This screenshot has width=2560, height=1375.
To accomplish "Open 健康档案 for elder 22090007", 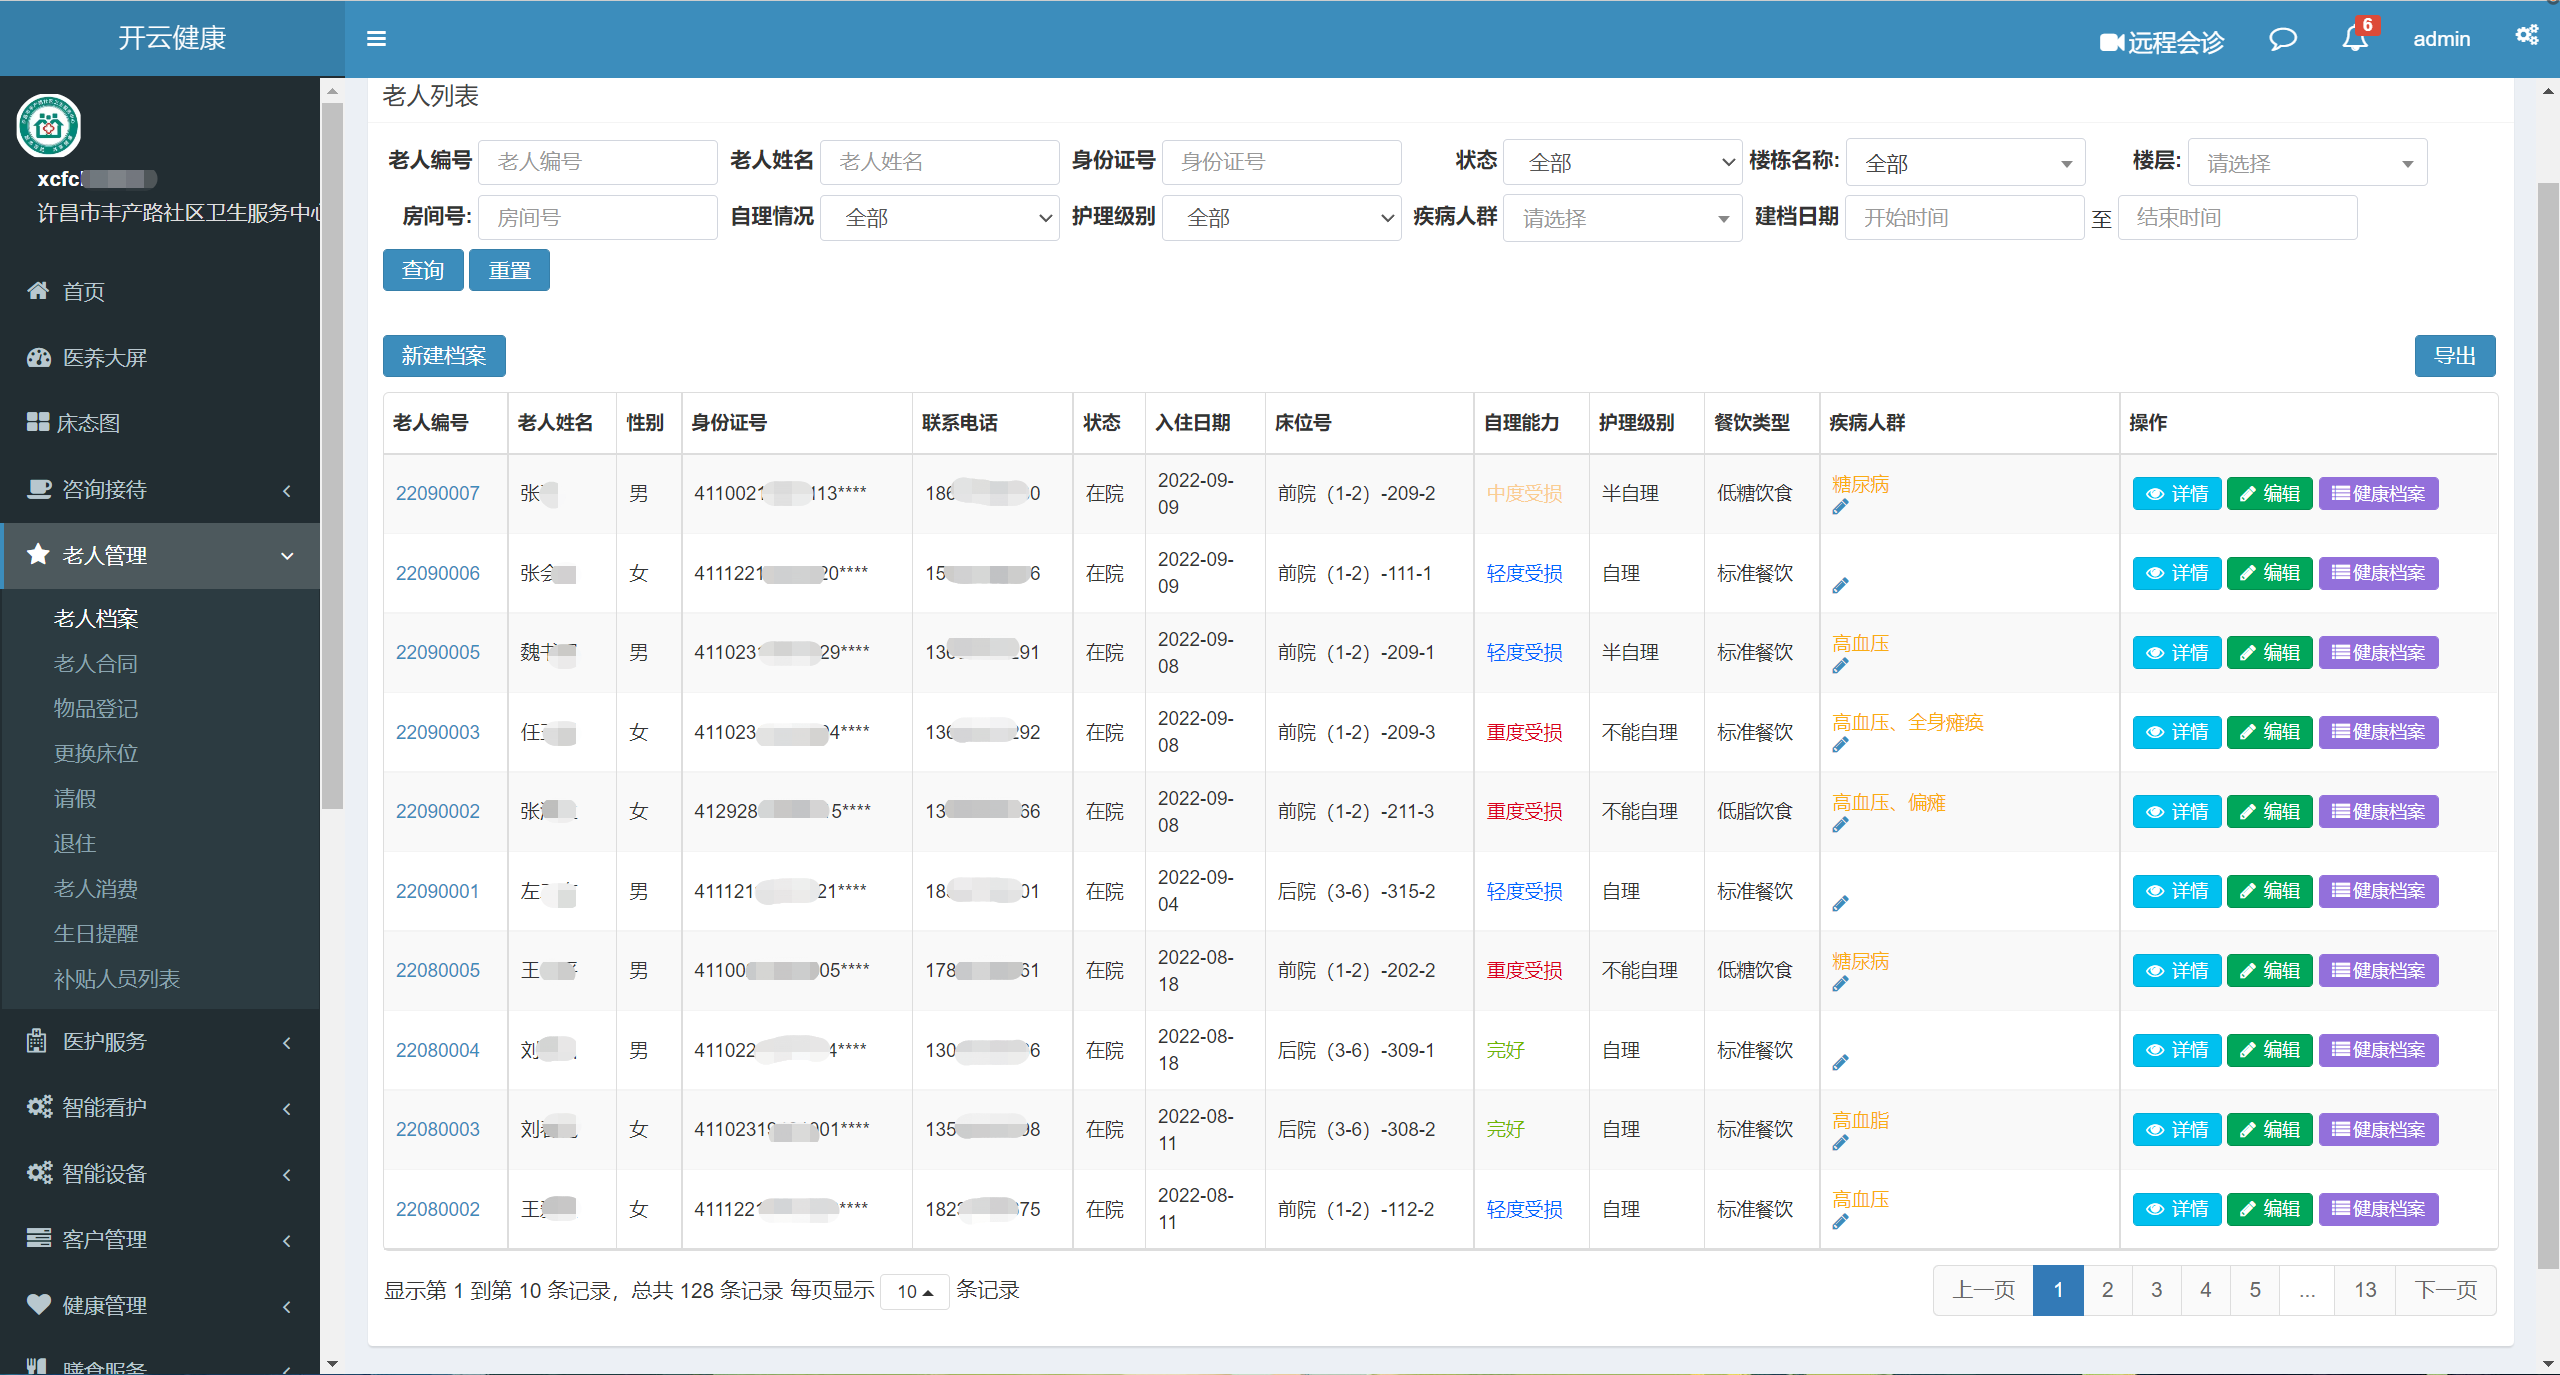I will click(2379, 494).
